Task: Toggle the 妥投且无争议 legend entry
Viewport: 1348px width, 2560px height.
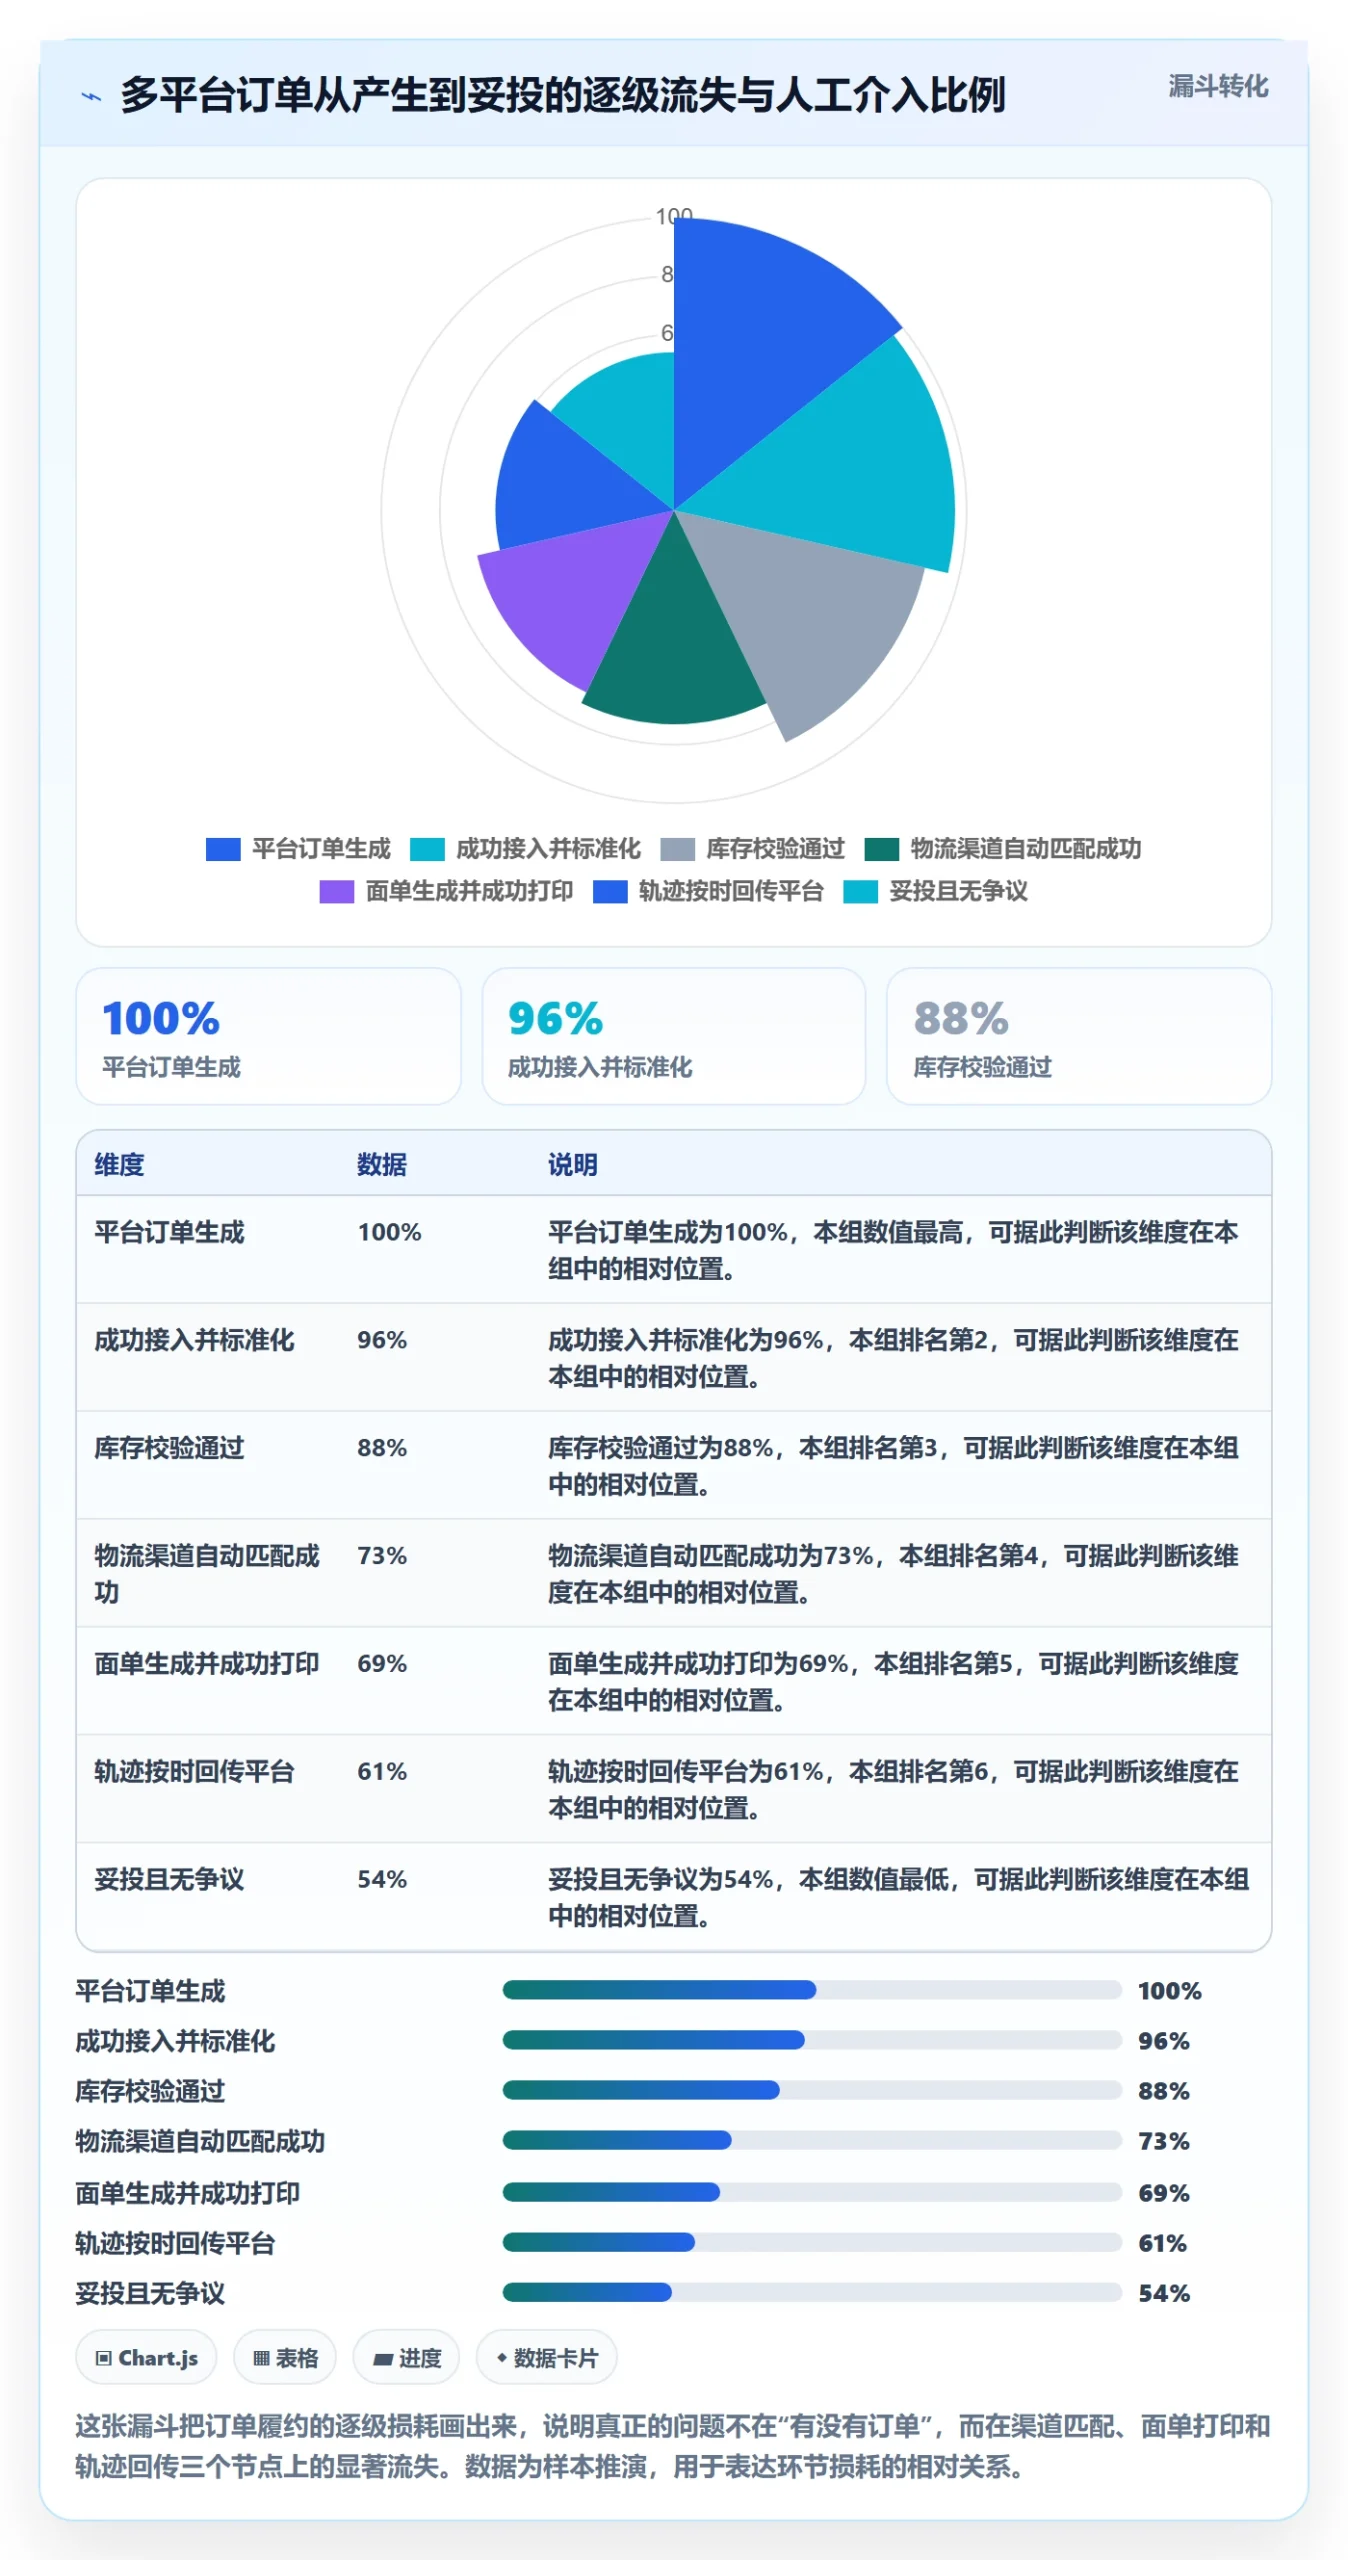Action: (935, 891)
